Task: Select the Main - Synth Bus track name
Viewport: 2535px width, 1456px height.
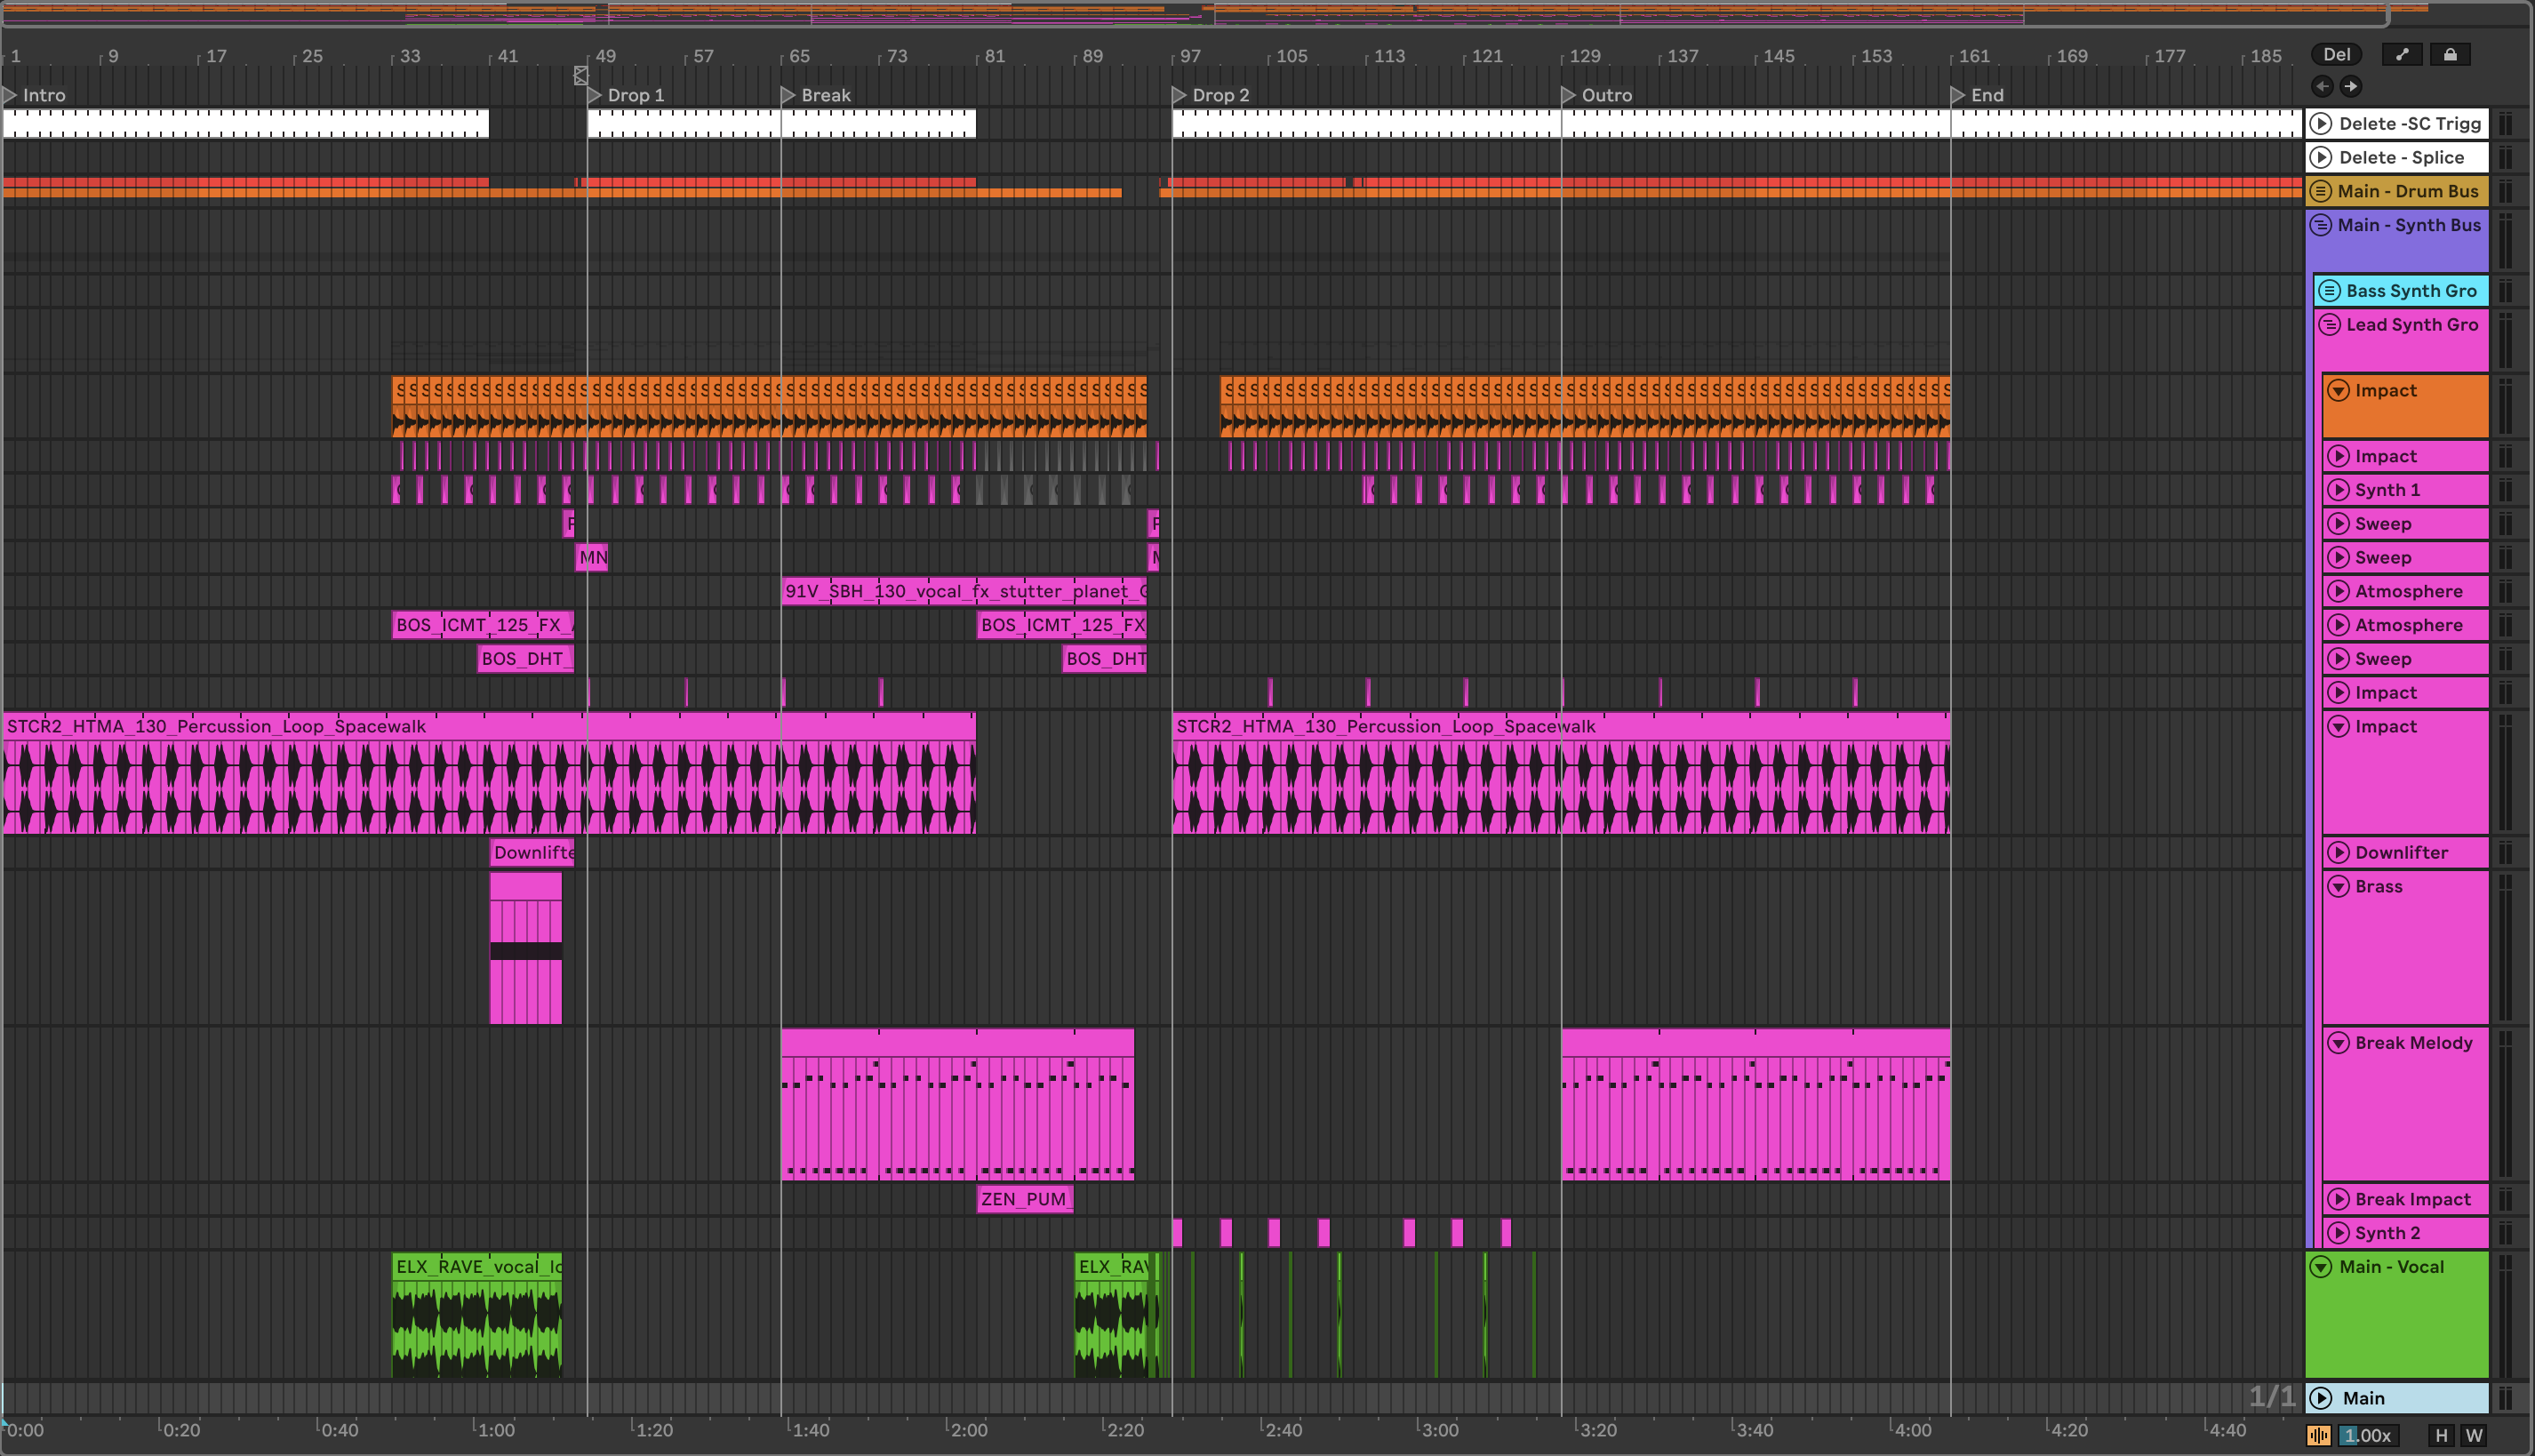Action: (2409, 225)
